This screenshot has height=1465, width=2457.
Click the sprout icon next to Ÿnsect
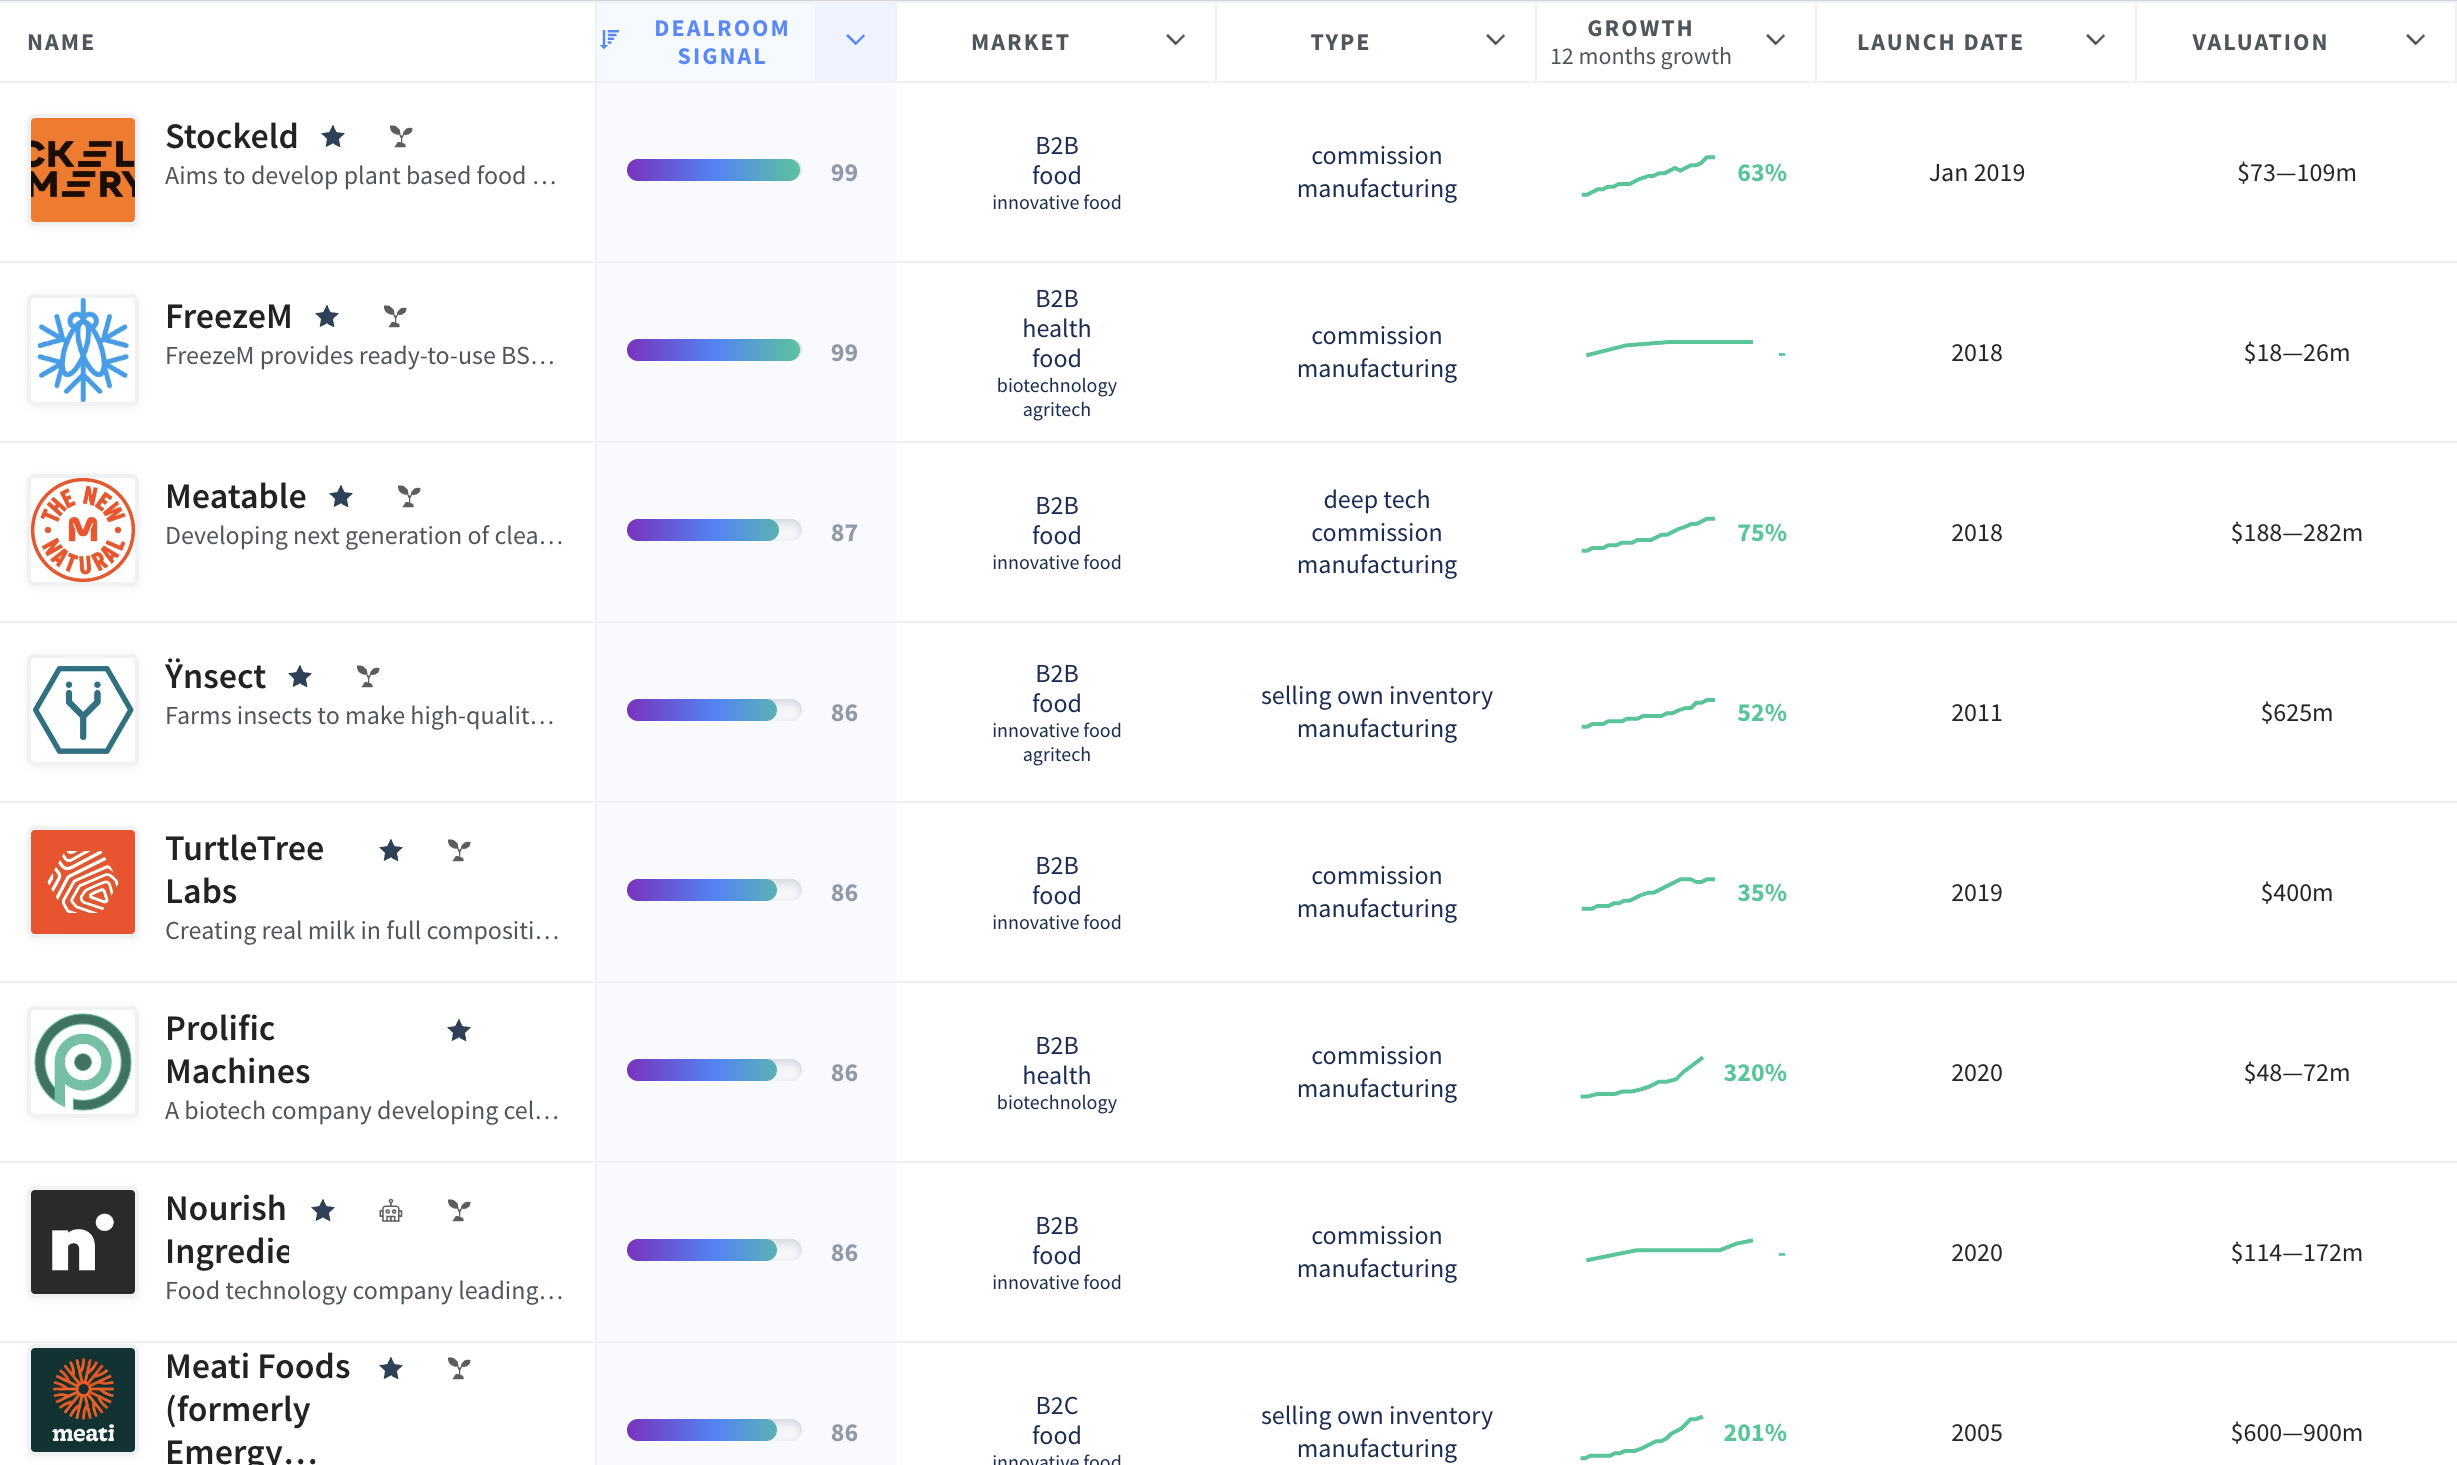[368, 676]
